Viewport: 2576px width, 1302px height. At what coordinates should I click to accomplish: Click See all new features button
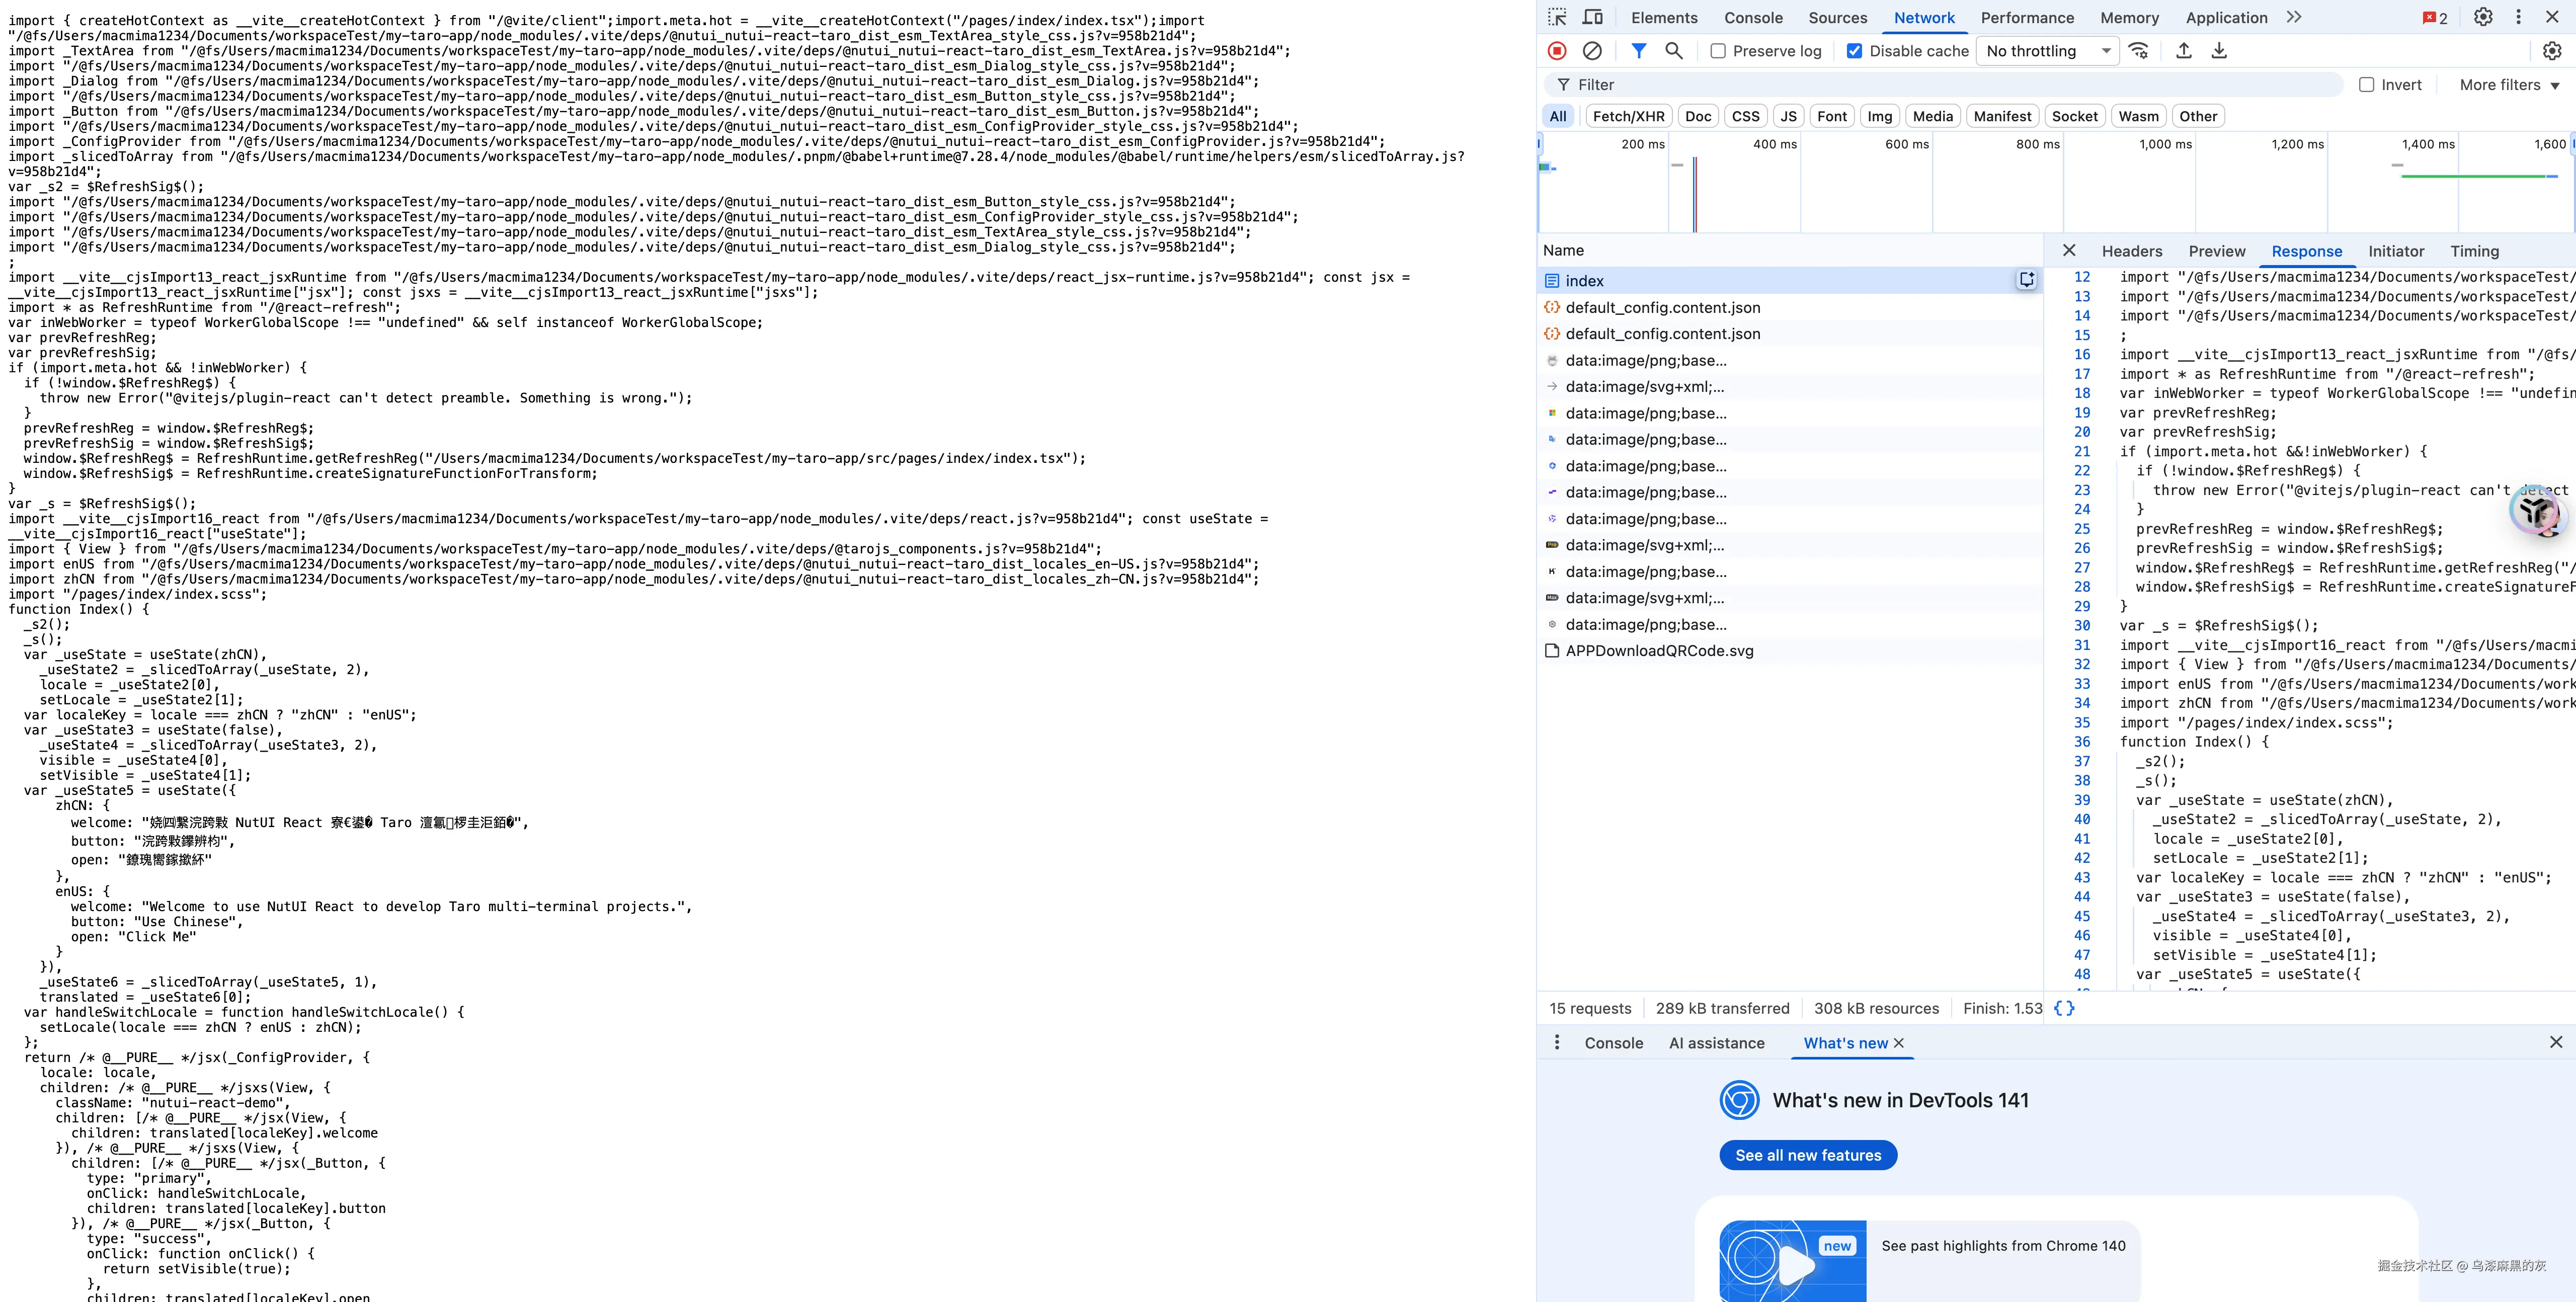pos(1807,1155)
